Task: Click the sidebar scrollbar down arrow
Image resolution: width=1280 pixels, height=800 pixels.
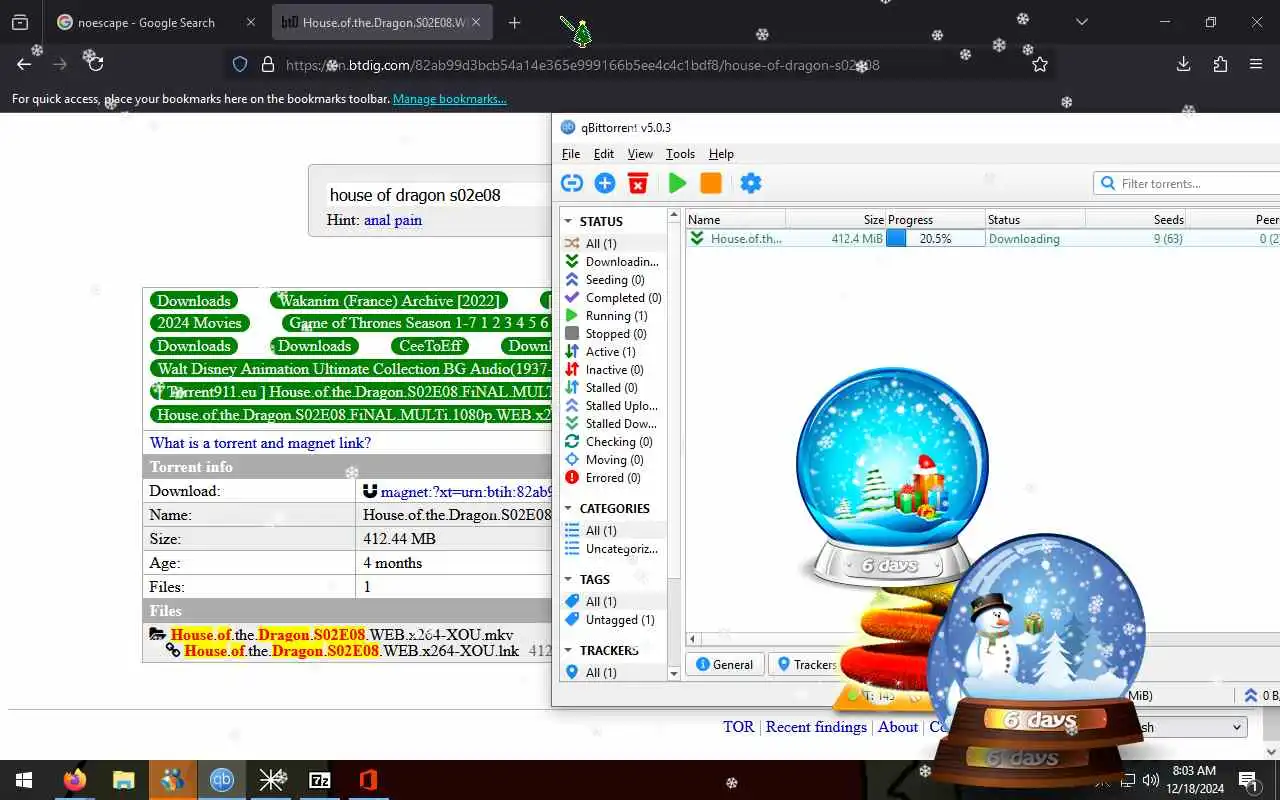Action: point(673,674)
